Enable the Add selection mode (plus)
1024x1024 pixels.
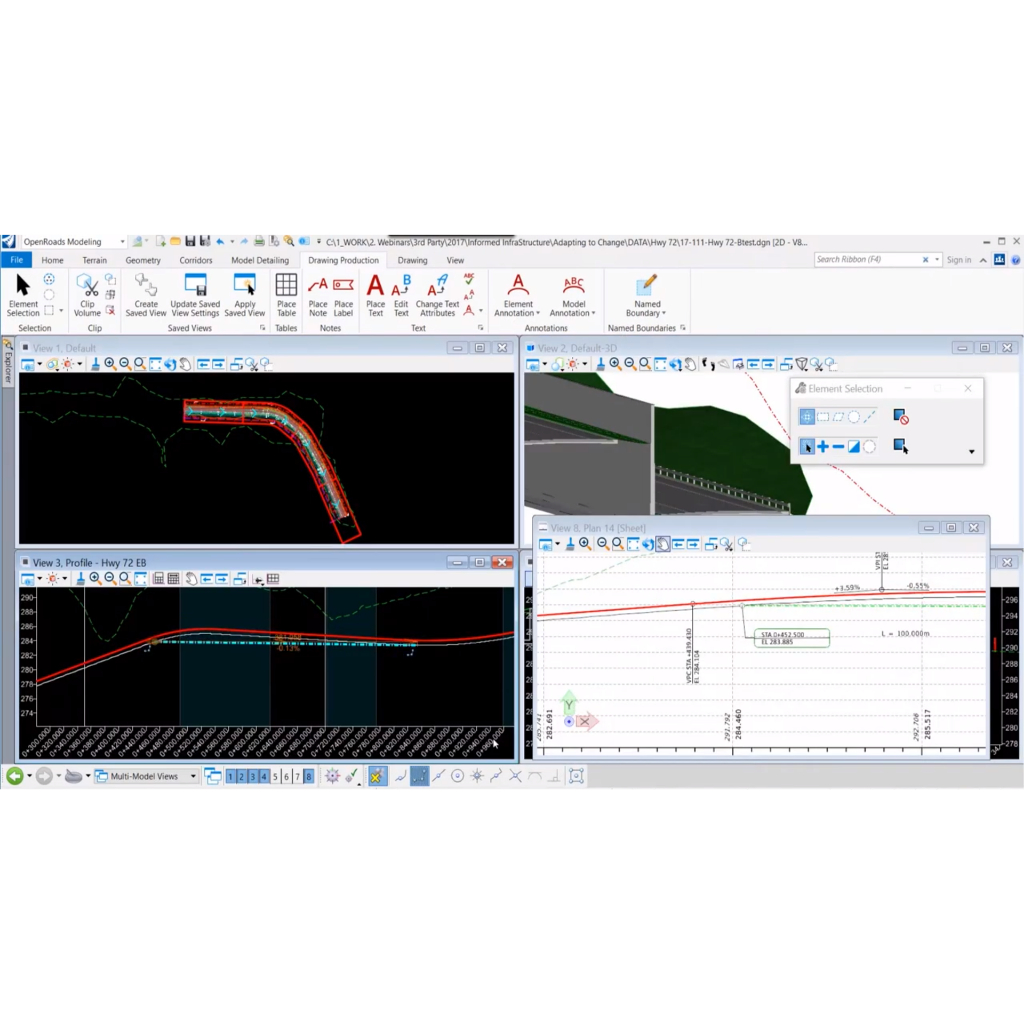pos(822,447)
